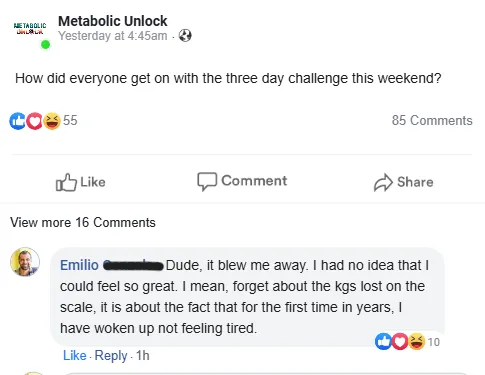485x375 pixels.
Task: Click the thumbs-up Like icon under the post
Action: pyautogui.click(x=66, y=182)
